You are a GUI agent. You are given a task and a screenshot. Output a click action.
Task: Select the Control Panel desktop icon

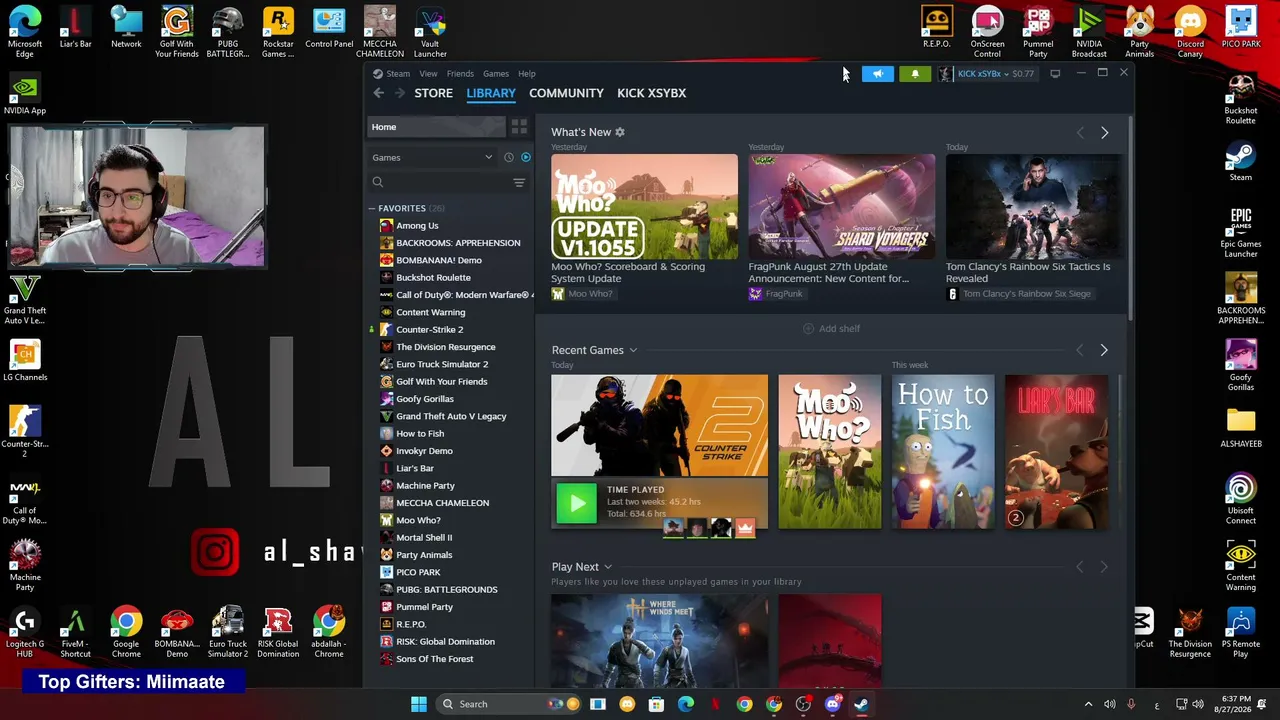tap(329, 27)
